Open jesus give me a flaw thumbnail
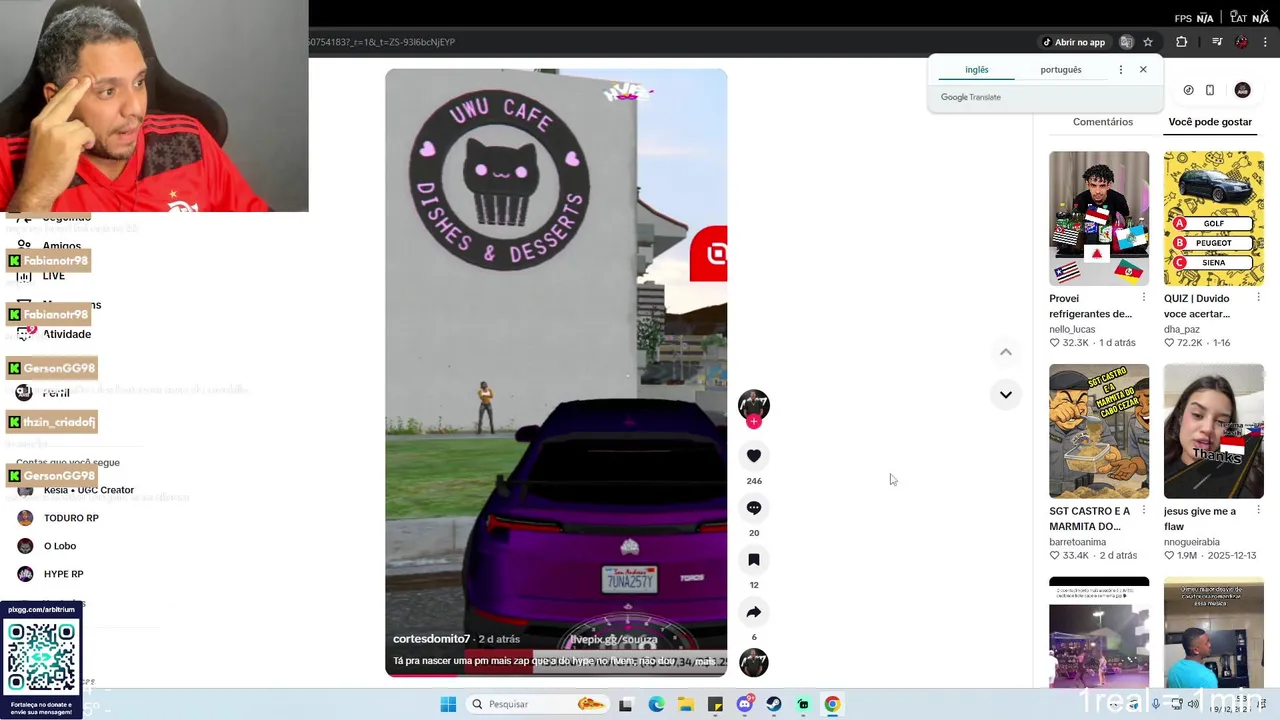Image resolution: width=1280 pixels, height=720 pixels. pos(1214,431)
